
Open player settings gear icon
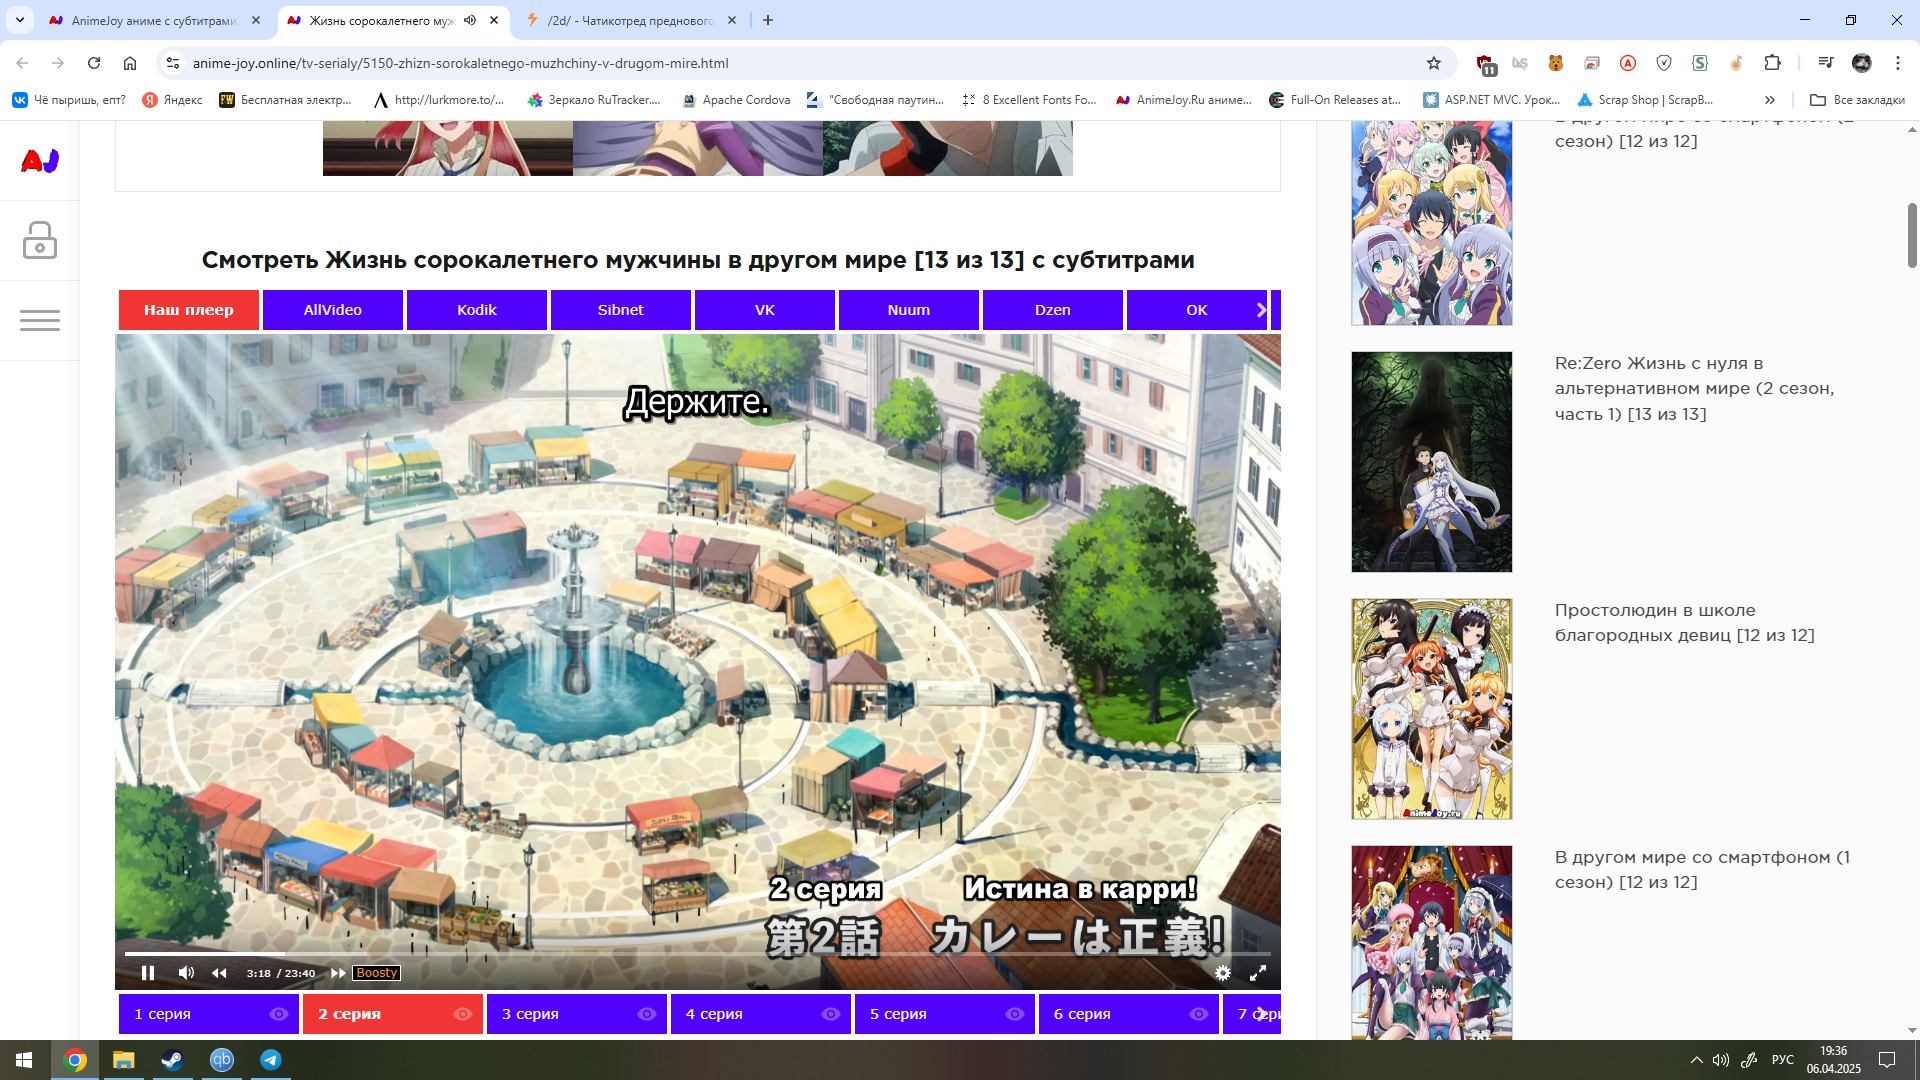coord(1222,973)
